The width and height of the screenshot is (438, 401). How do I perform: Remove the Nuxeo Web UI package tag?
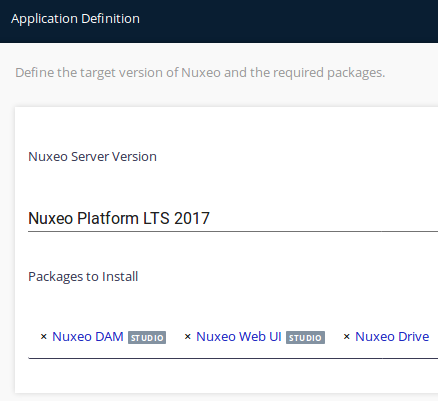[187, 337]
